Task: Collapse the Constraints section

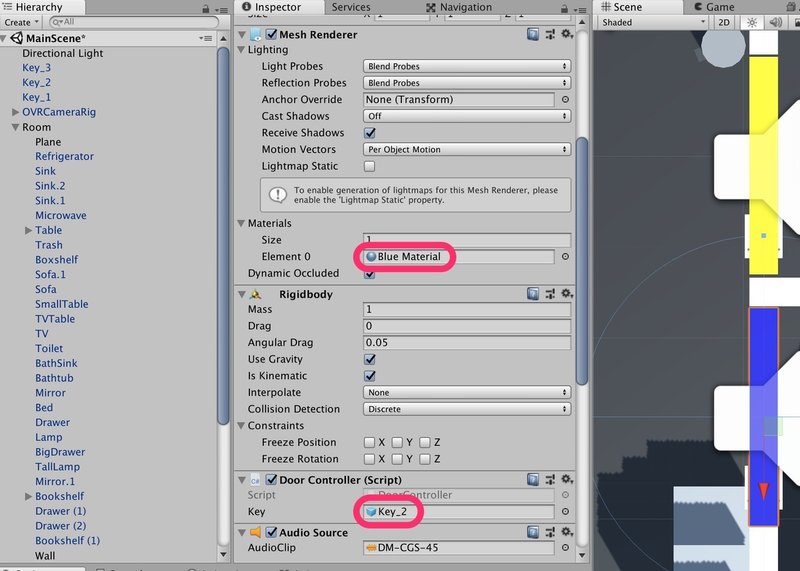Action: tap(241, 426)
